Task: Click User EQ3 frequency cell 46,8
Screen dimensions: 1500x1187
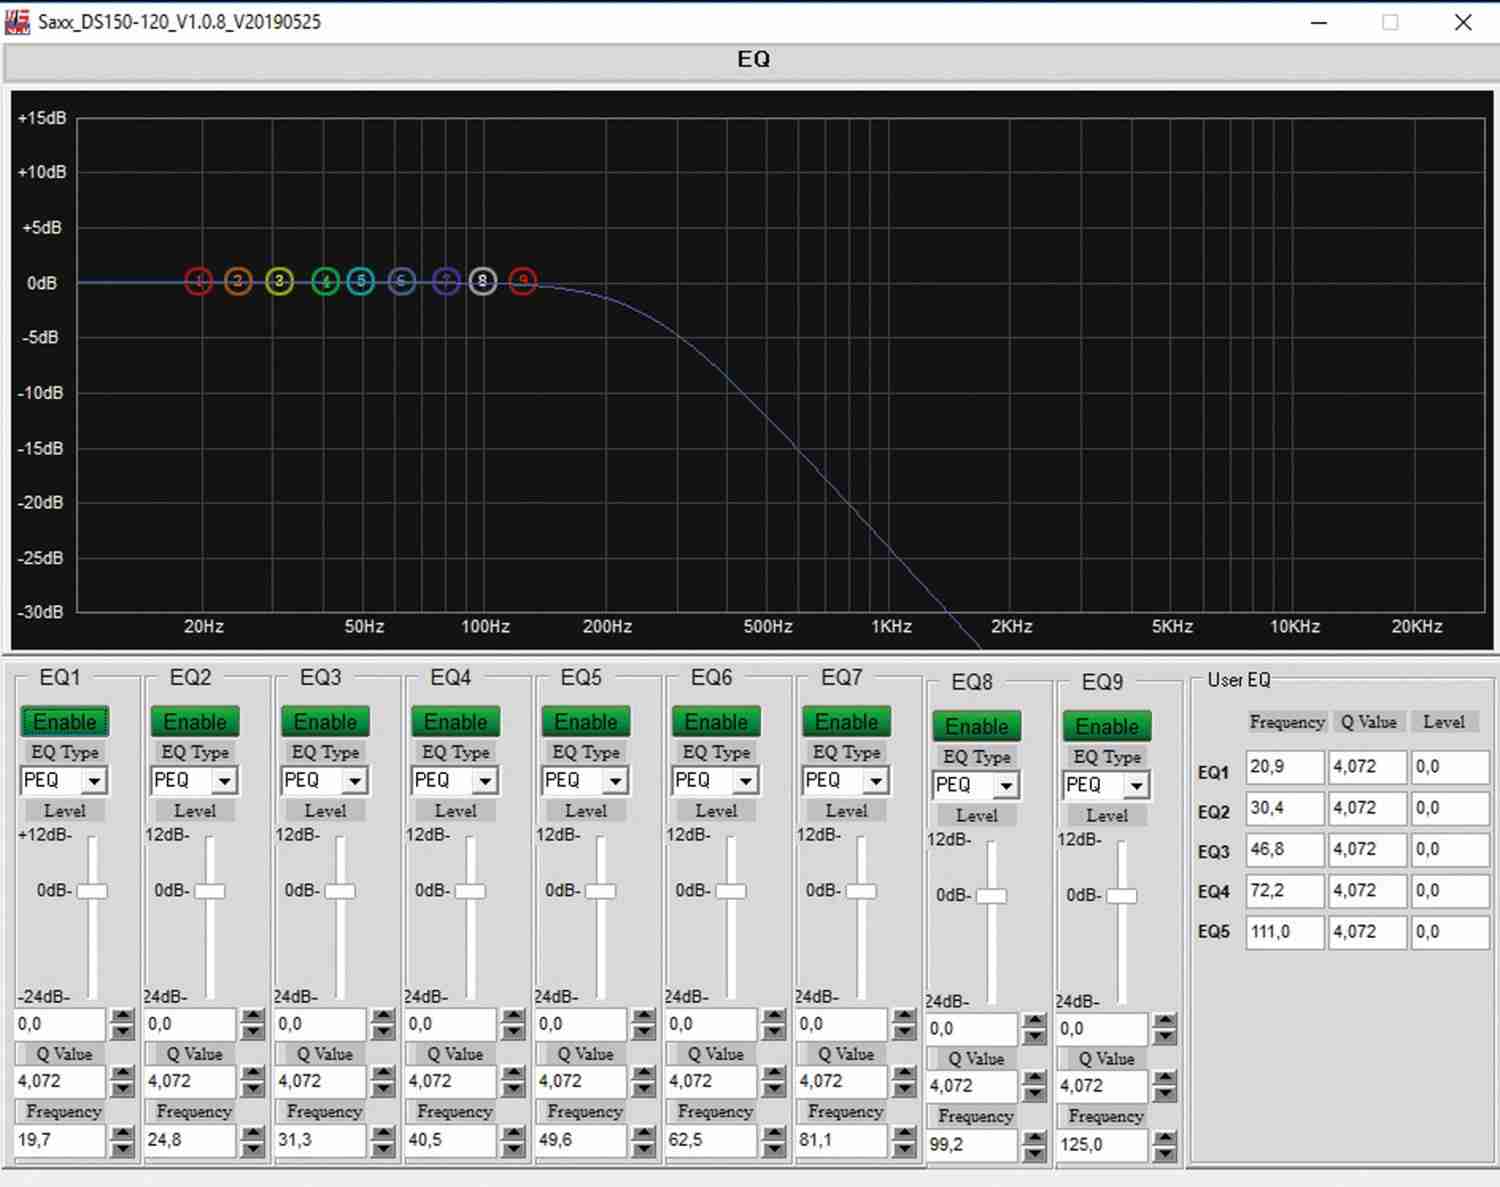Action: coord(1285,849)
